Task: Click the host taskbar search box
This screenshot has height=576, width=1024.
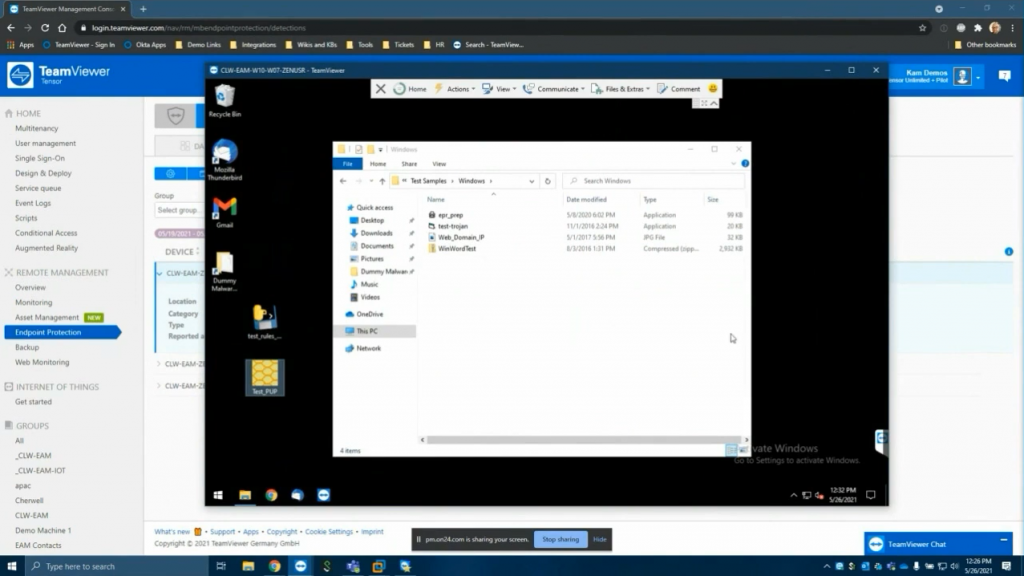Action: coord(117,566)
